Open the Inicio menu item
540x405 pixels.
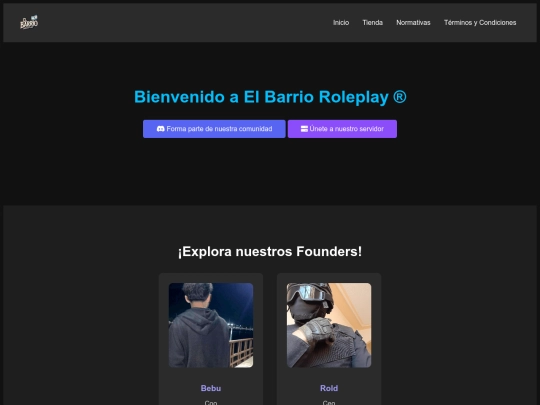point(341,23)
